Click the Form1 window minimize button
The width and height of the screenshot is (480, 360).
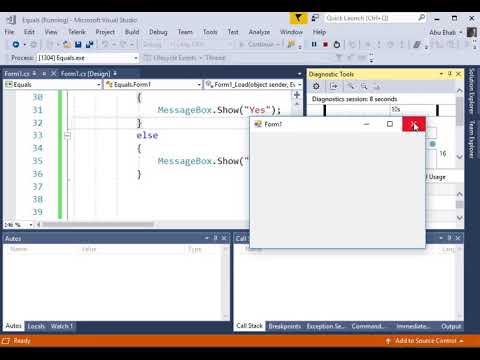click(367, 124)
